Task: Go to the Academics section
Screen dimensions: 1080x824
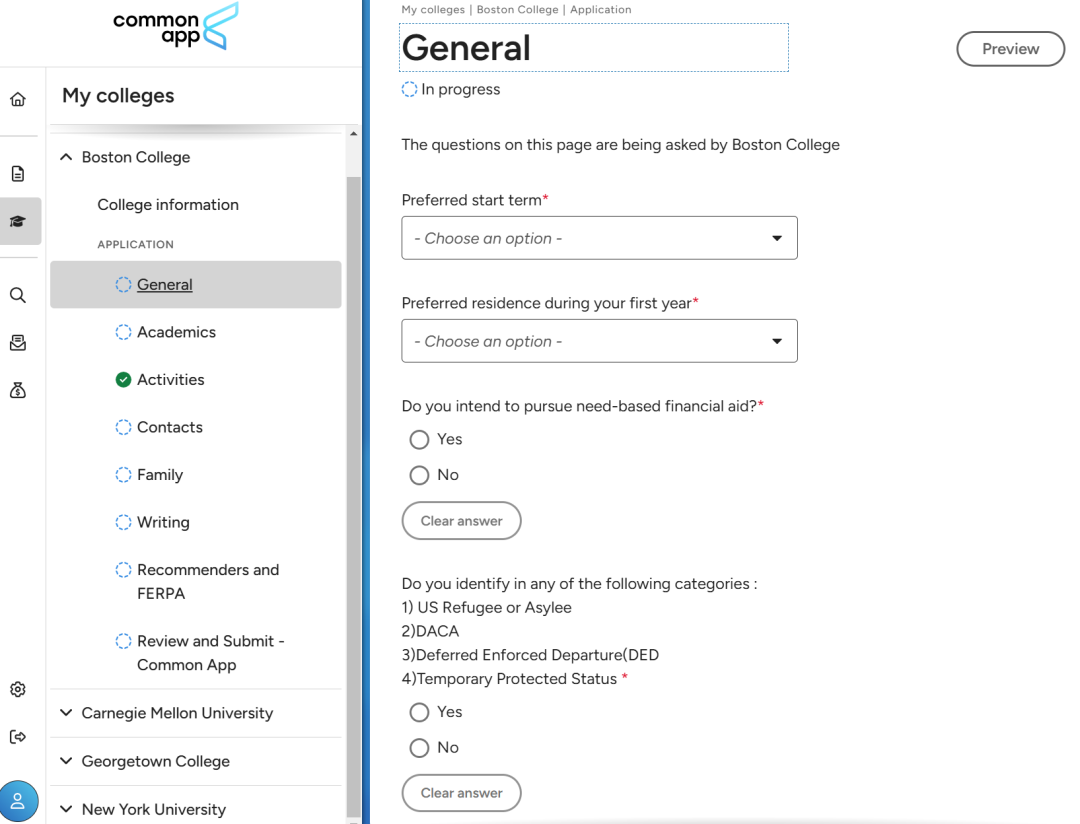Action: pos(176,332)
